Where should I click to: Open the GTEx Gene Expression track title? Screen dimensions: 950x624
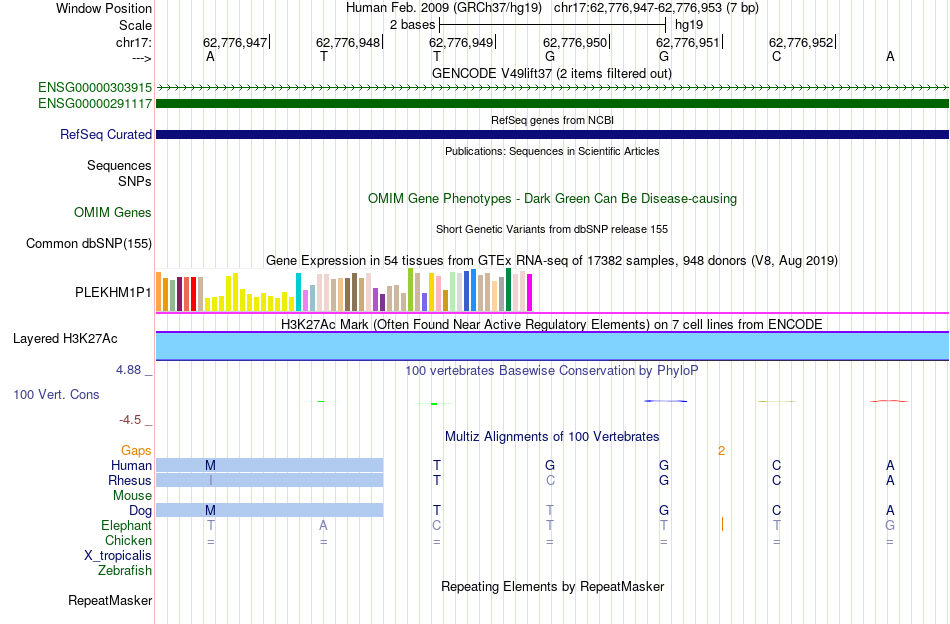coord(552,261)
